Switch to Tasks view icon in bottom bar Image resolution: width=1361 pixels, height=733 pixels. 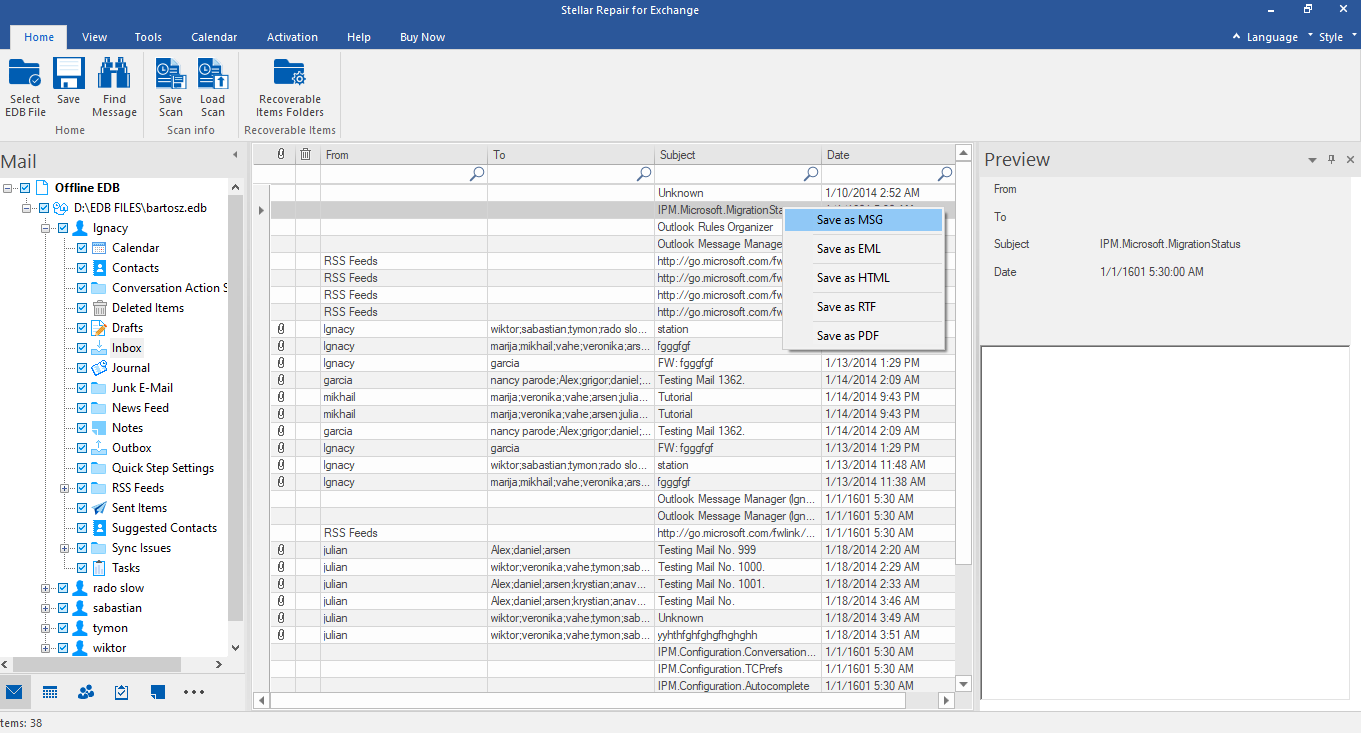(x=122, y=692)
